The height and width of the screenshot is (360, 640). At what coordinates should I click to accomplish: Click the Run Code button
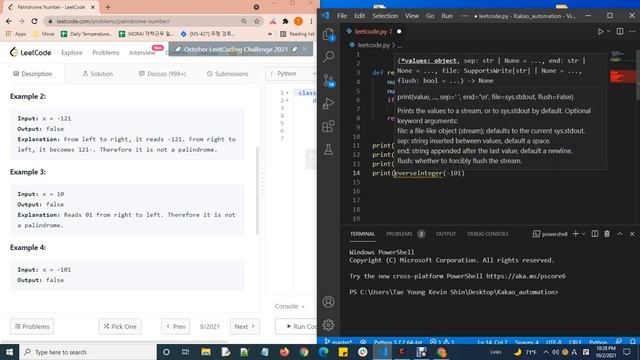297,327
